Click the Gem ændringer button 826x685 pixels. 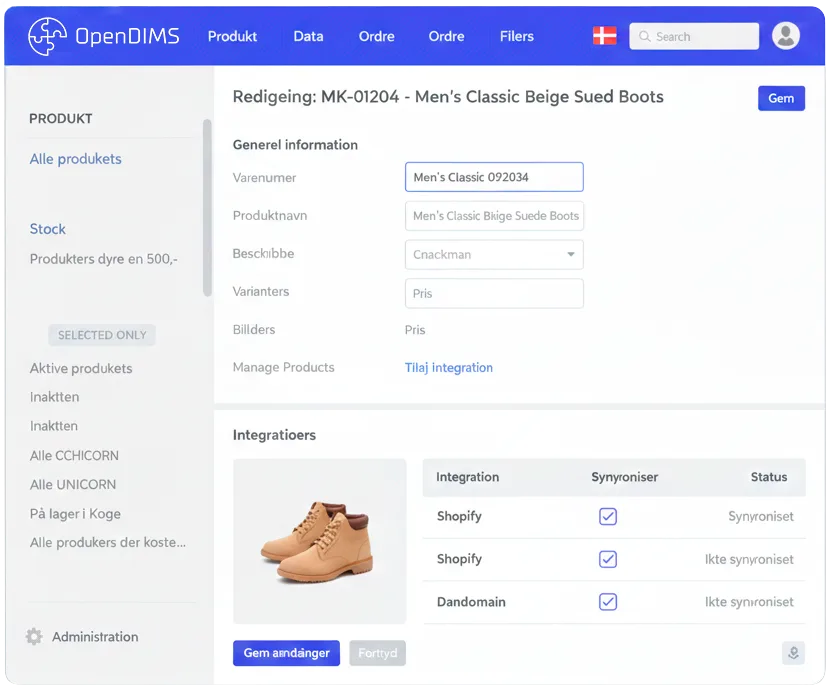coord(286,653)
